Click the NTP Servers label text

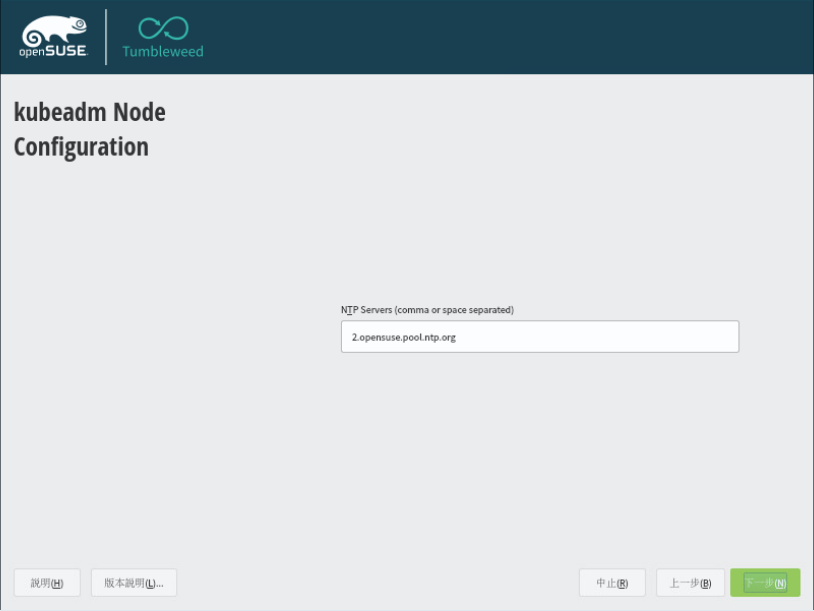click(427, 310)
